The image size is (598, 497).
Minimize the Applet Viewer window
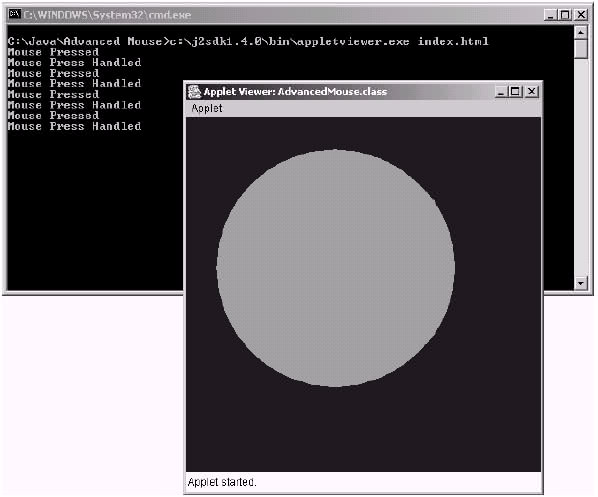point(501,92)
